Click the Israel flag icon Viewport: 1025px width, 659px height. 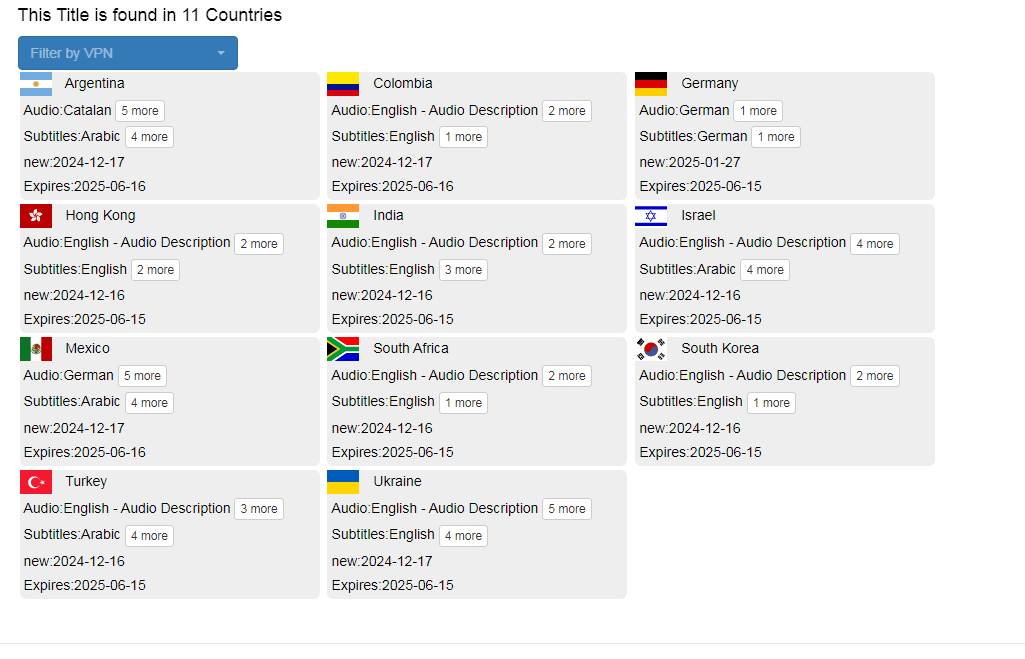651,216
